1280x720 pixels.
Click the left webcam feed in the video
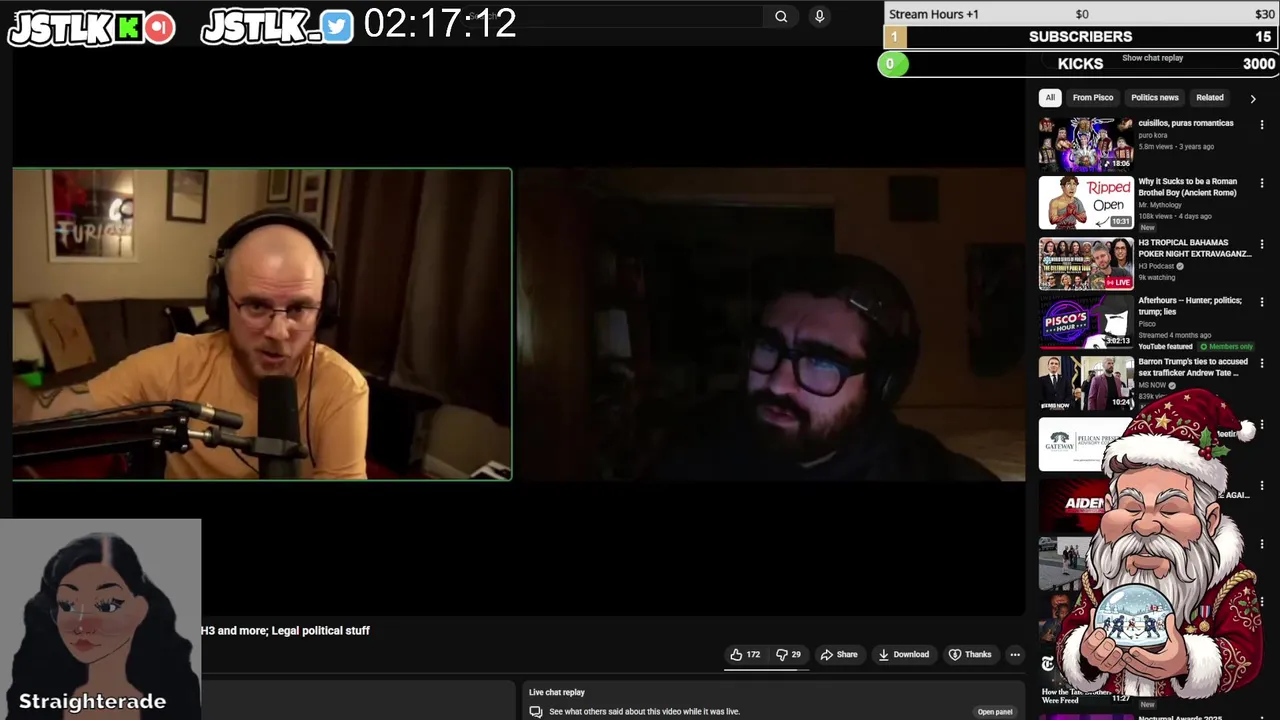pyautogui.click(x=262, y=324)
